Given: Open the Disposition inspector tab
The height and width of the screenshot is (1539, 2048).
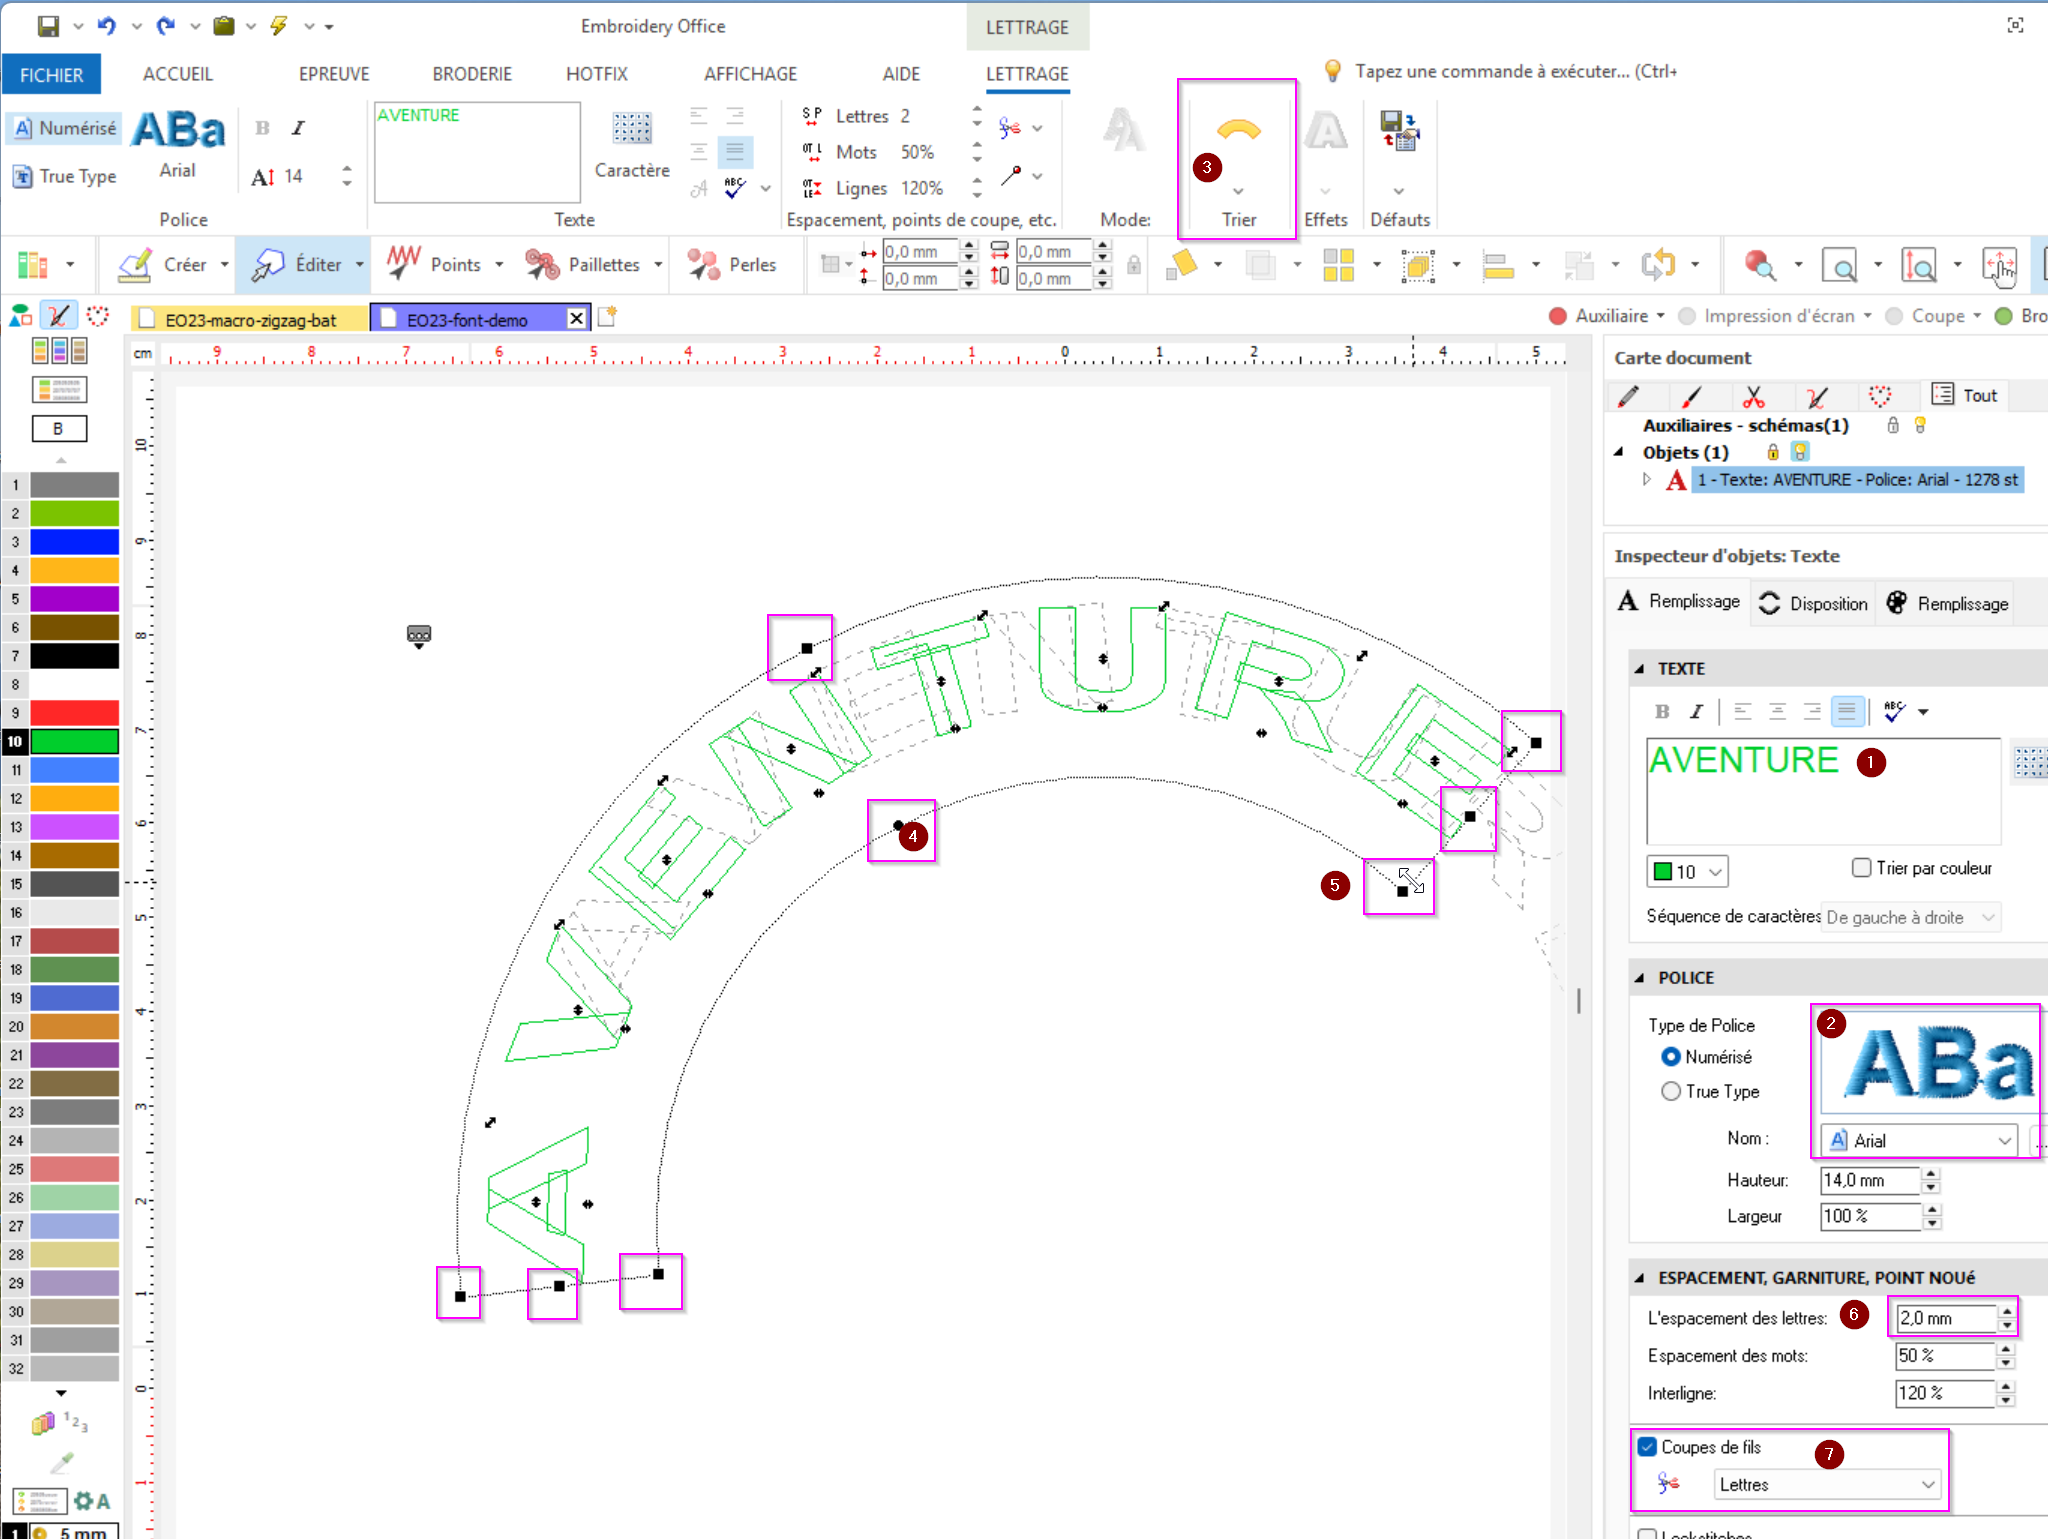Looking at the screenshot, I should coord(1813,604).
